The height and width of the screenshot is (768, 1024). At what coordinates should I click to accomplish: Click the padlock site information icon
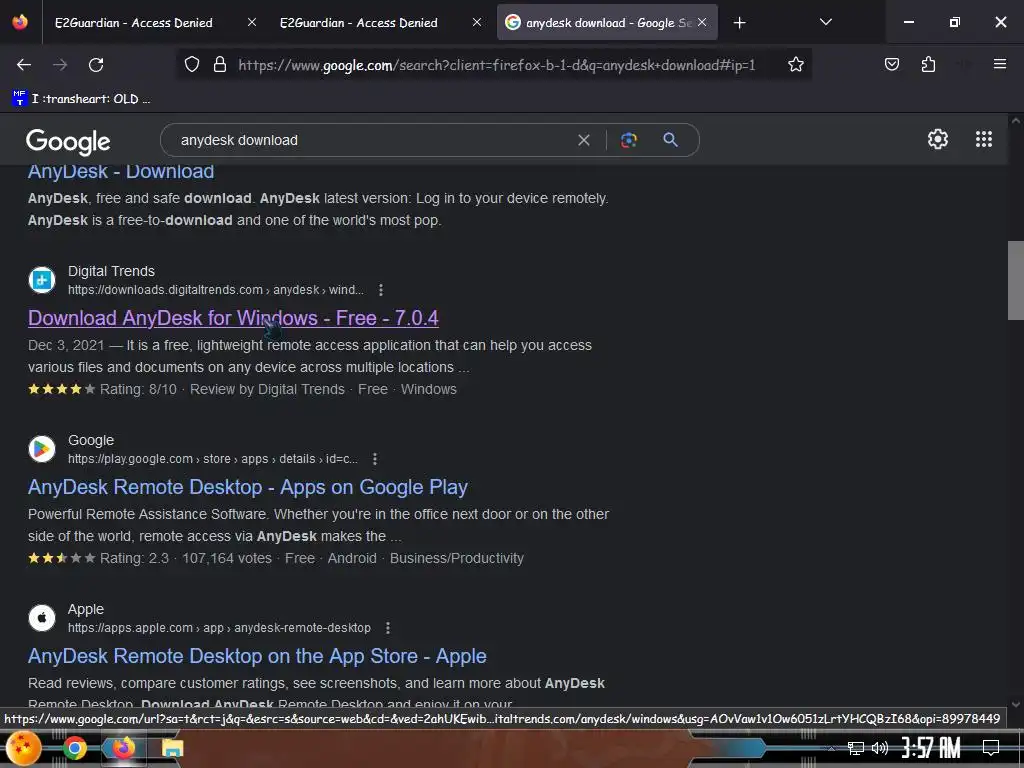point(220,65)
